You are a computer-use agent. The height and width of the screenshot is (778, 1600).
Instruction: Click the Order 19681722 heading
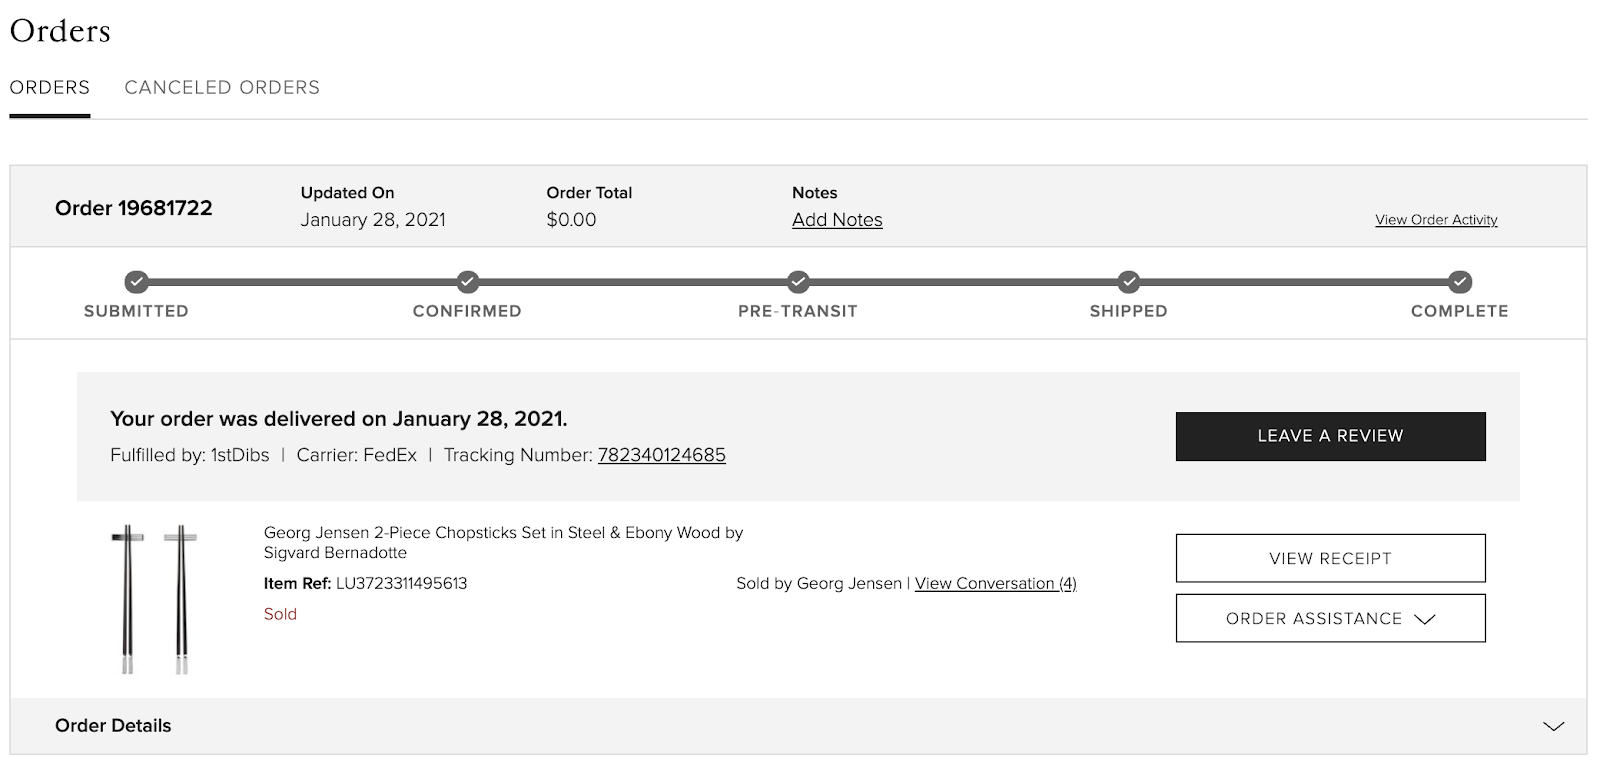tap(134, 208)
